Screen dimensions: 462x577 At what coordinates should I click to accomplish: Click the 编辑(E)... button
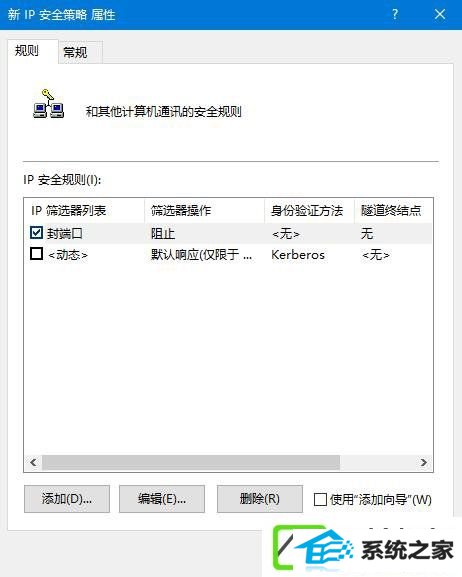point(162,499)
